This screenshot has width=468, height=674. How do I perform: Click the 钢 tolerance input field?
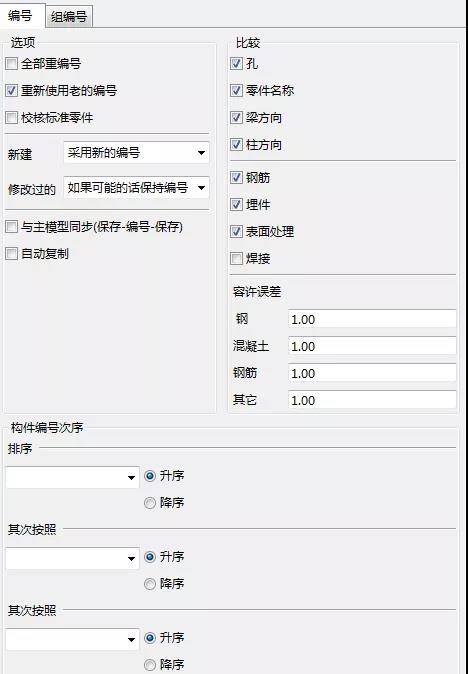tap(372, 319)
